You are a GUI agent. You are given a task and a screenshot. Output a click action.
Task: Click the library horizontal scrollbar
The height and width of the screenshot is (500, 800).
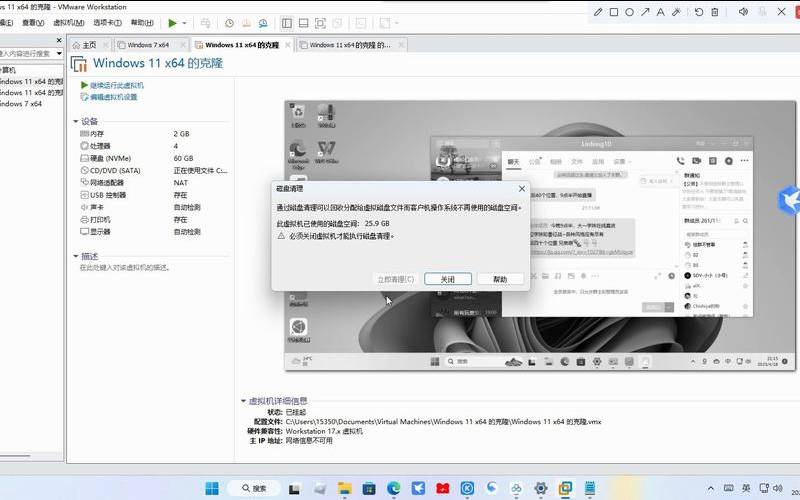point(15,456)
